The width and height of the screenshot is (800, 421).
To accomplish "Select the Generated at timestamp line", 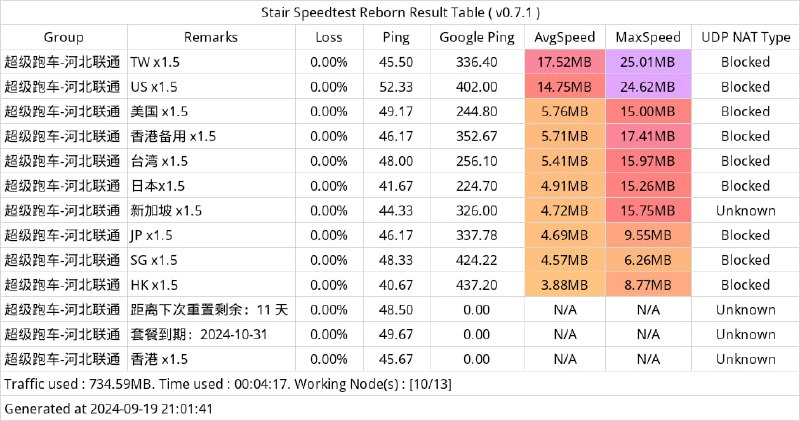I will click(x=109, y=409).
